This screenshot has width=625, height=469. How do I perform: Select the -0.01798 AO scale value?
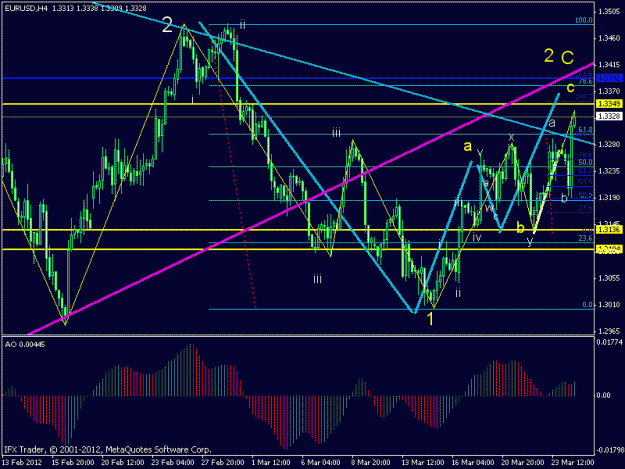pos(609,451)
